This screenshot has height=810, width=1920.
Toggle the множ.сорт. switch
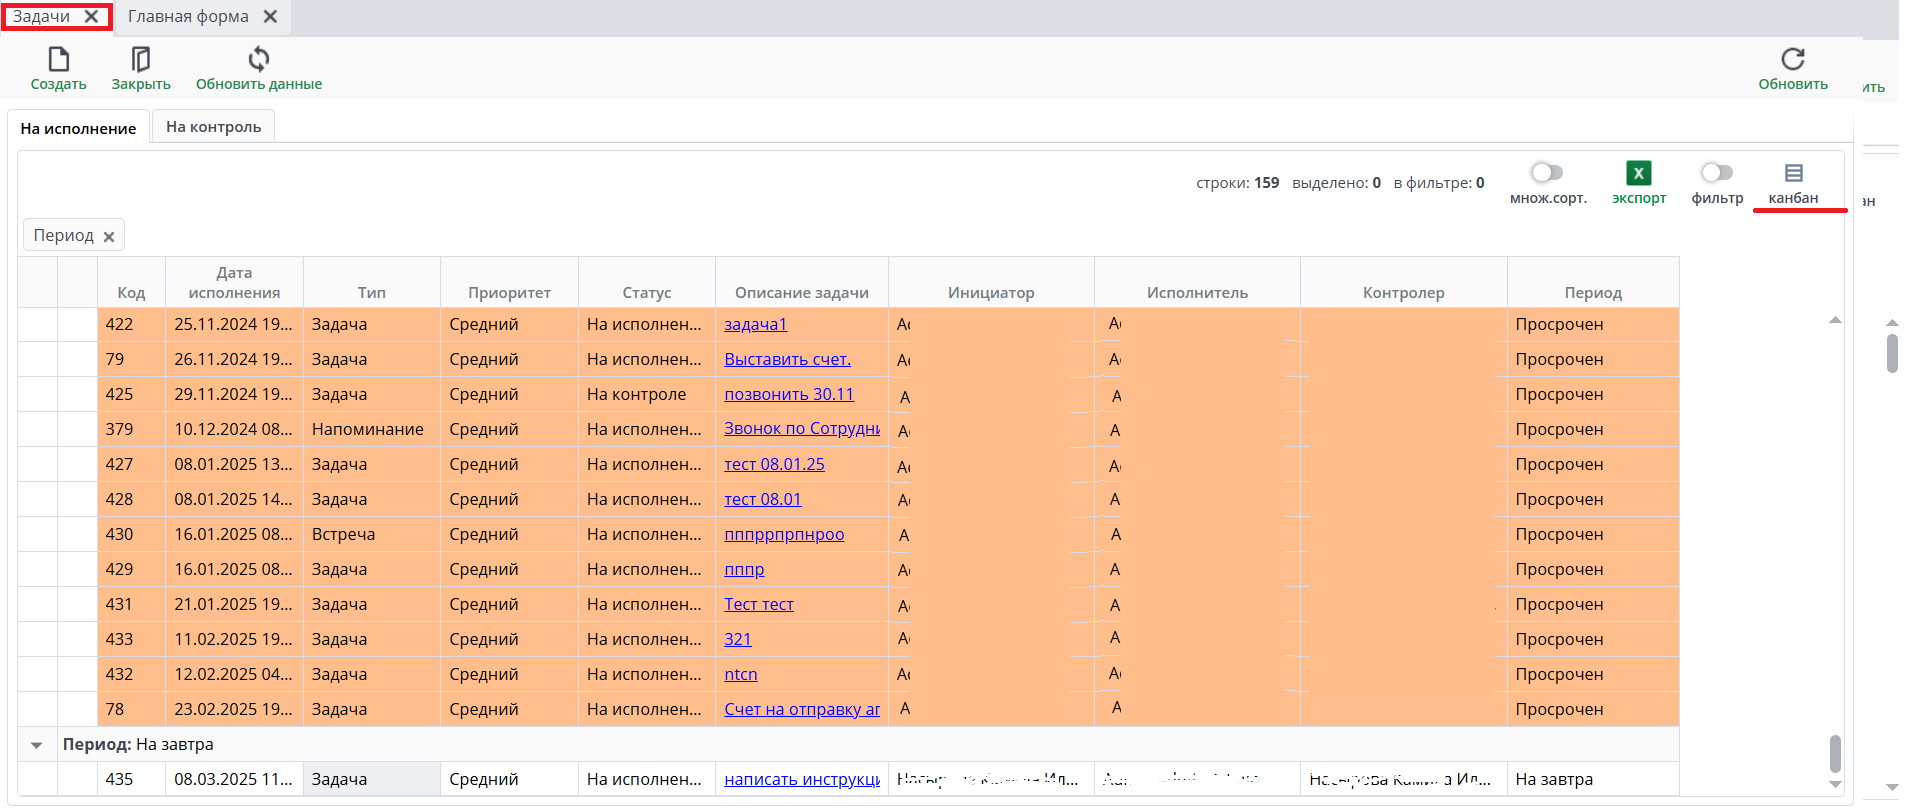pos(1547,173)
